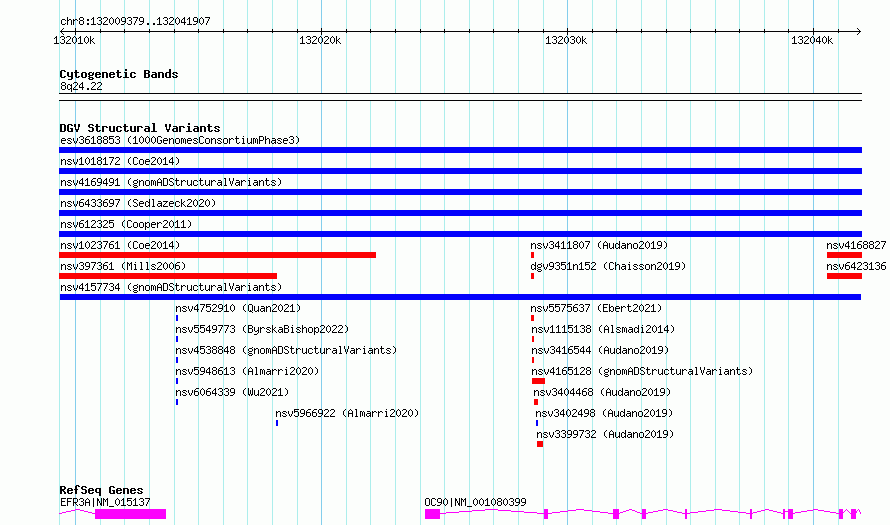The image size is (890, 525).
Task: Click the red block beneath nsv3399732
Action: [x=540, y=444]
